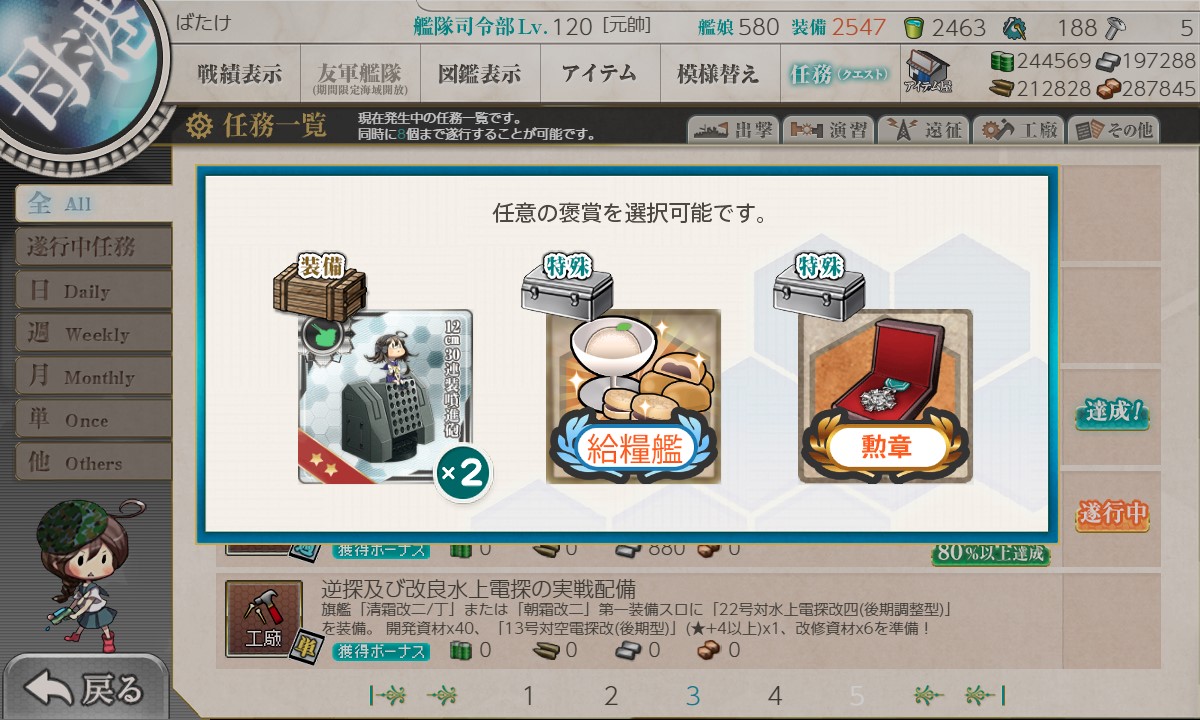Go to the last quest page
Image resolution: width=1200 pixels, height=720 pixels.
pos(984,695)
